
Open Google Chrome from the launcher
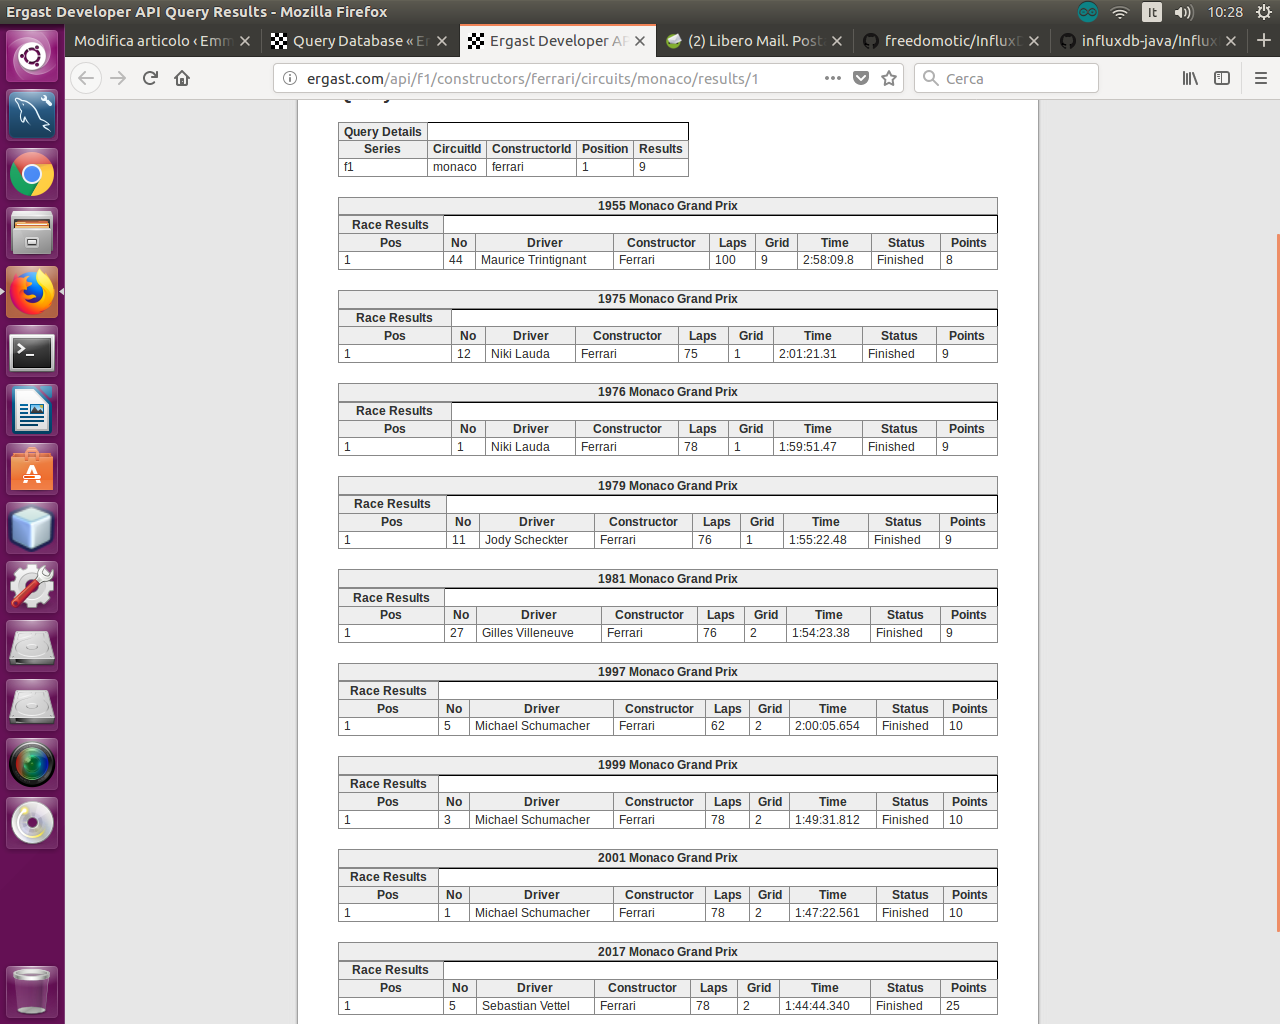[32, 174]
